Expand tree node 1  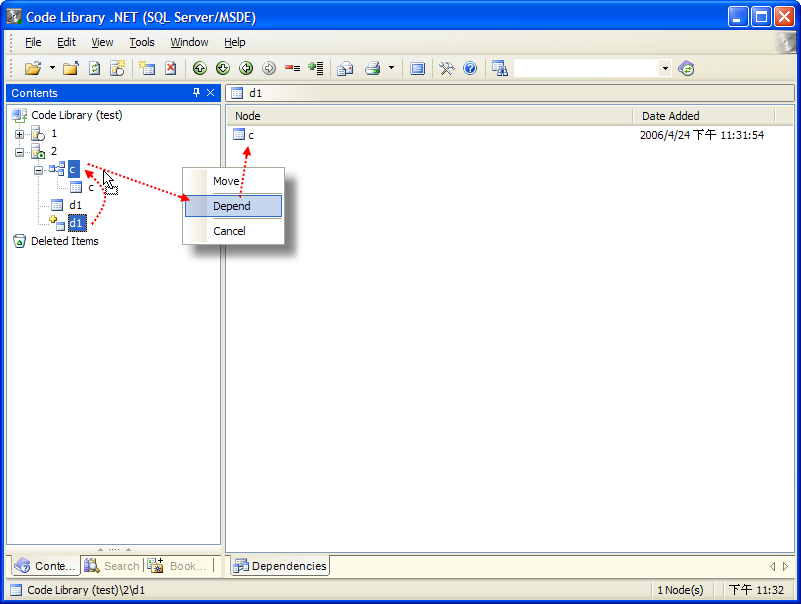(19, 134)
